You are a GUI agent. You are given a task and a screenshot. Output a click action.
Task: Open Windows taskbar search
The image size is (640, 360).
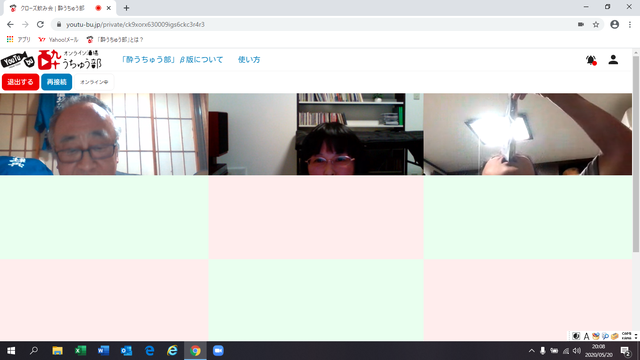point(34,351)
